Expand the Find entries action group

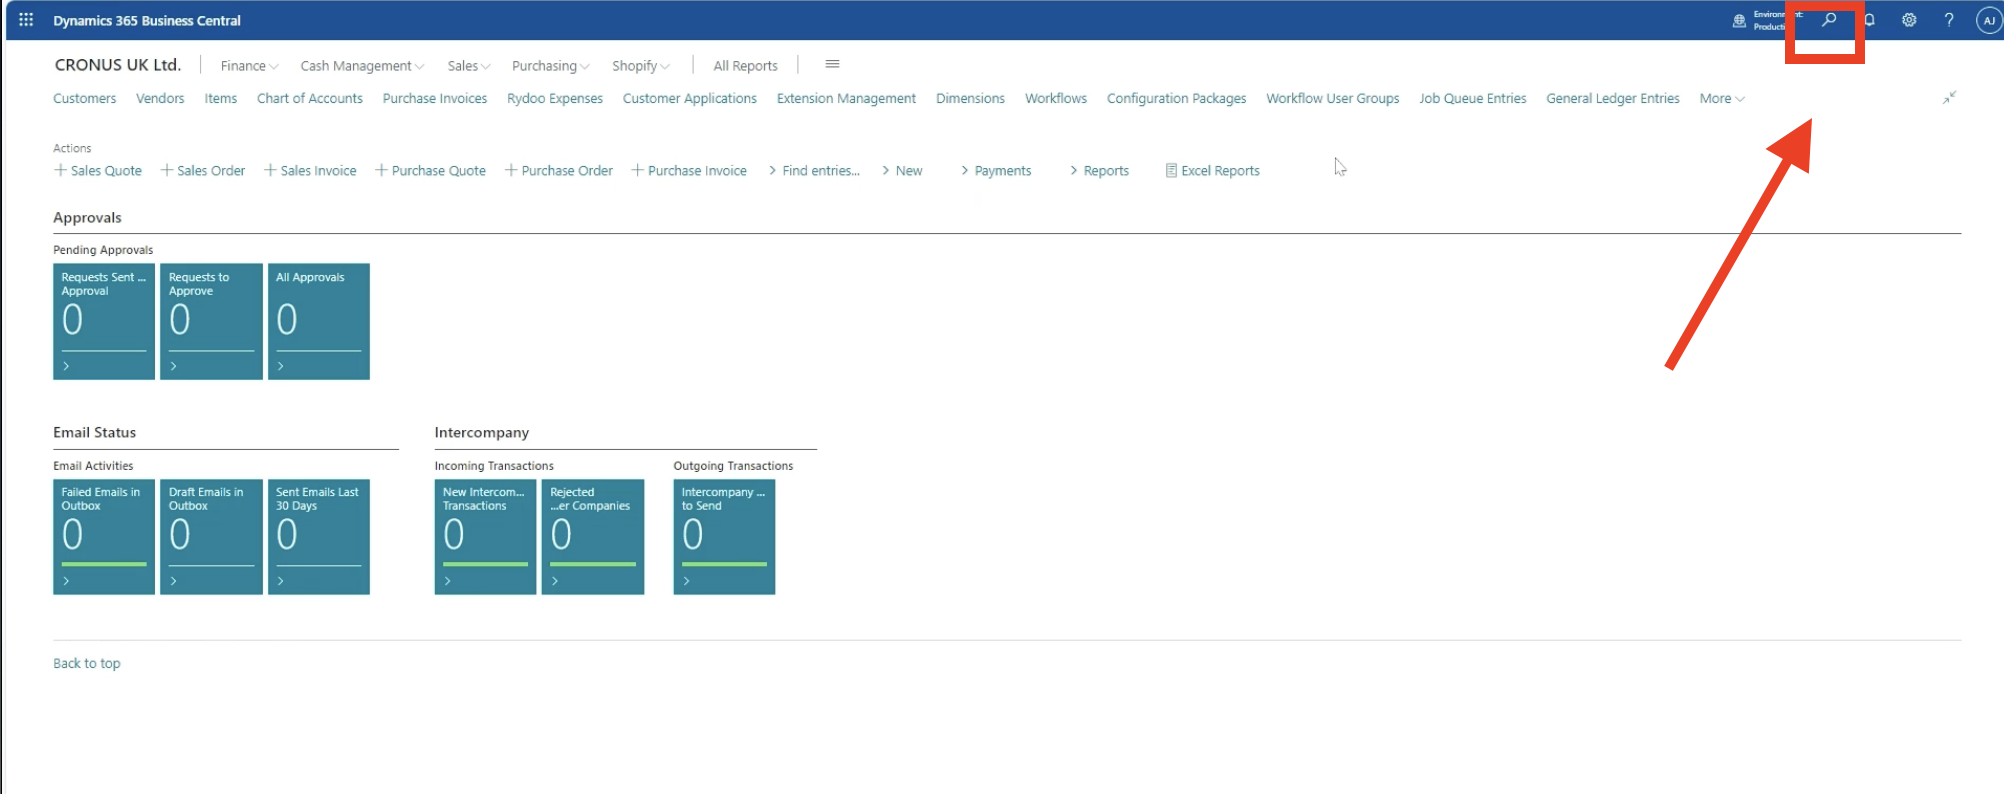pyautogui.click(x=814, y=171)
